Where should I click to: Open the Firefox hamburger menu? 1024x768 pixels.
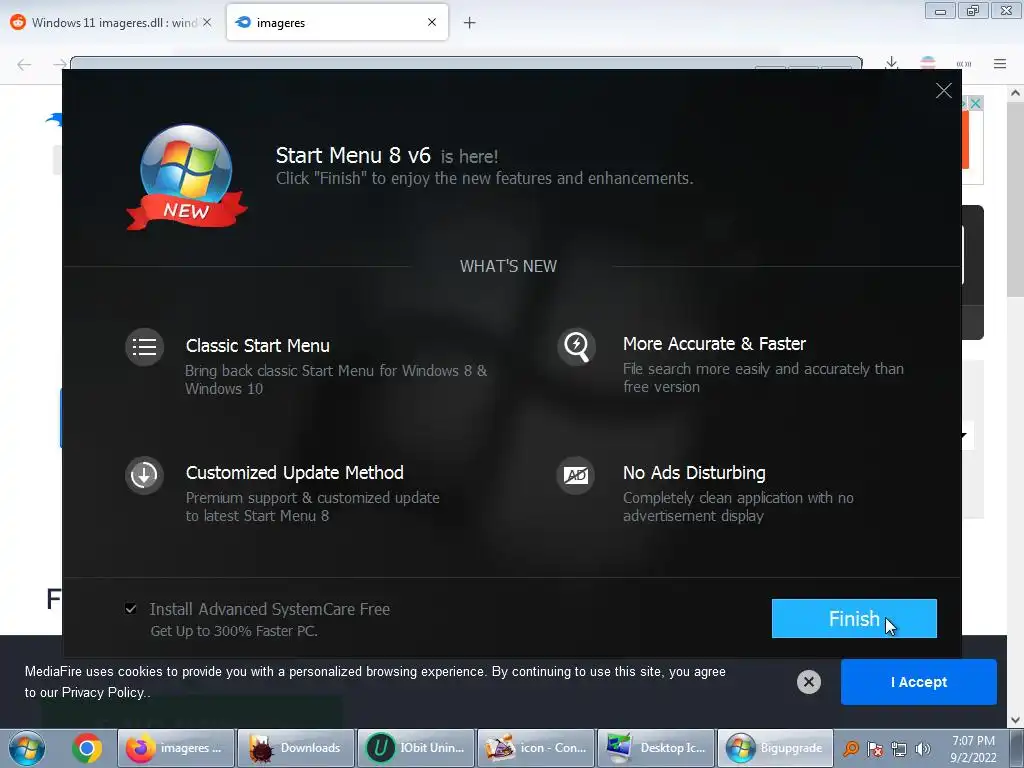(1000, 63)
